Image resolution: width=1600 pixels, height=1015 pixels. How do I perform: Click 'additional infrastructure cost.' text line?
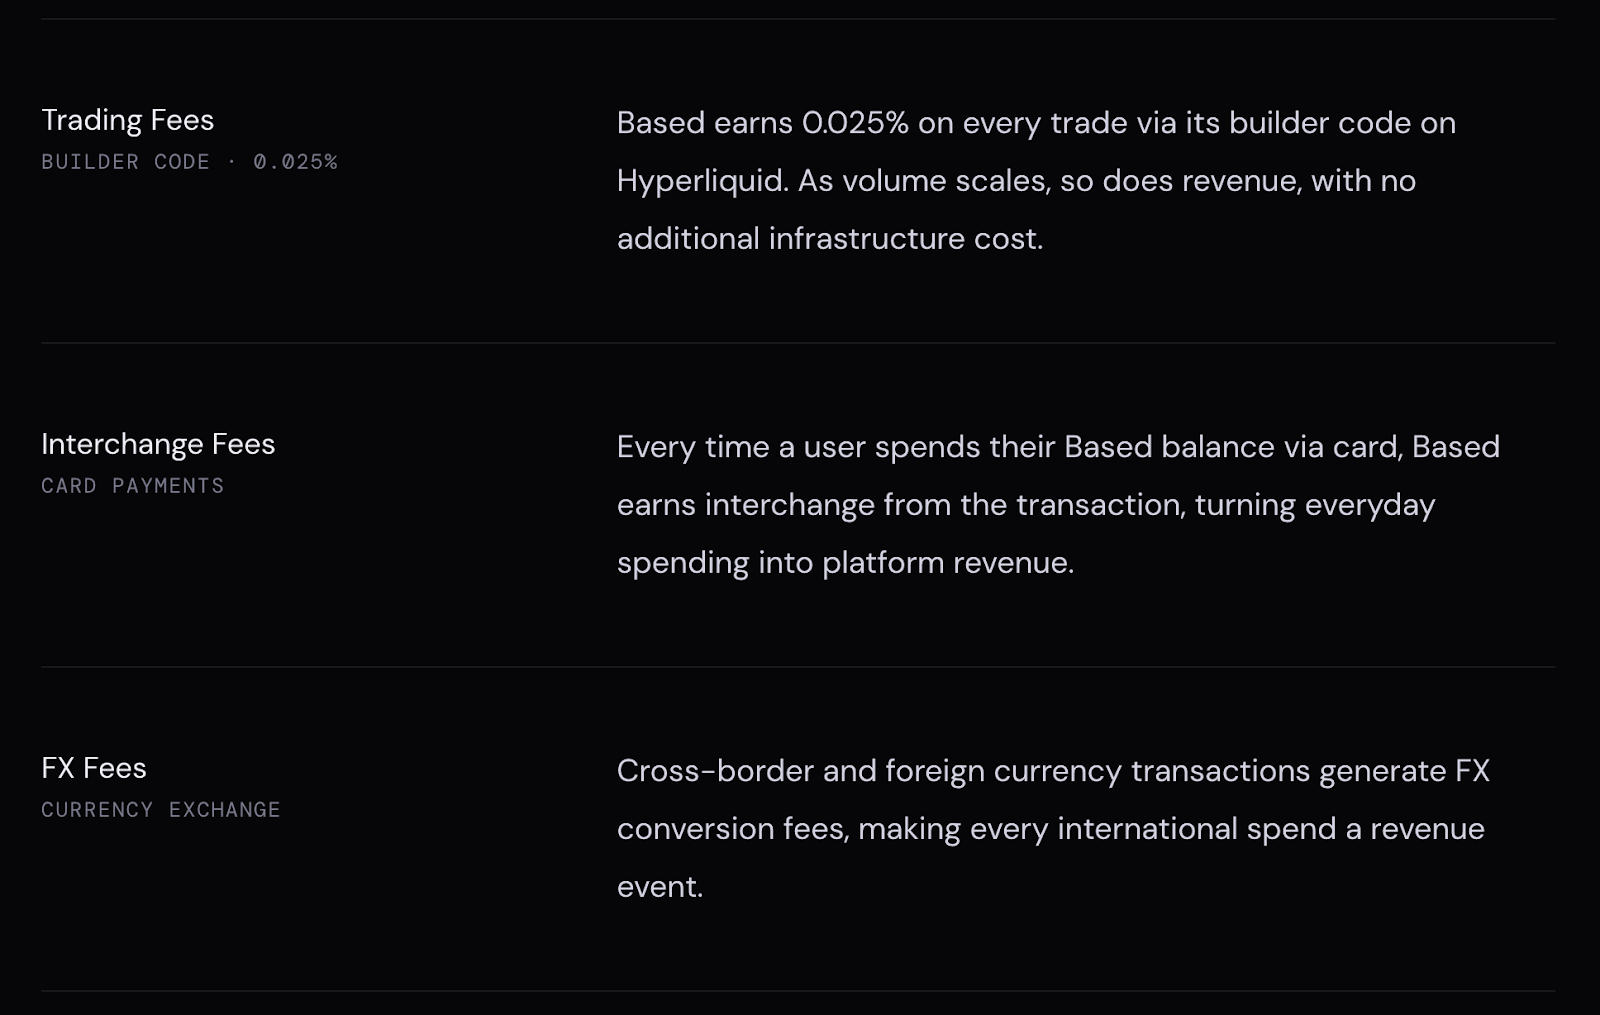click(830, 239)
